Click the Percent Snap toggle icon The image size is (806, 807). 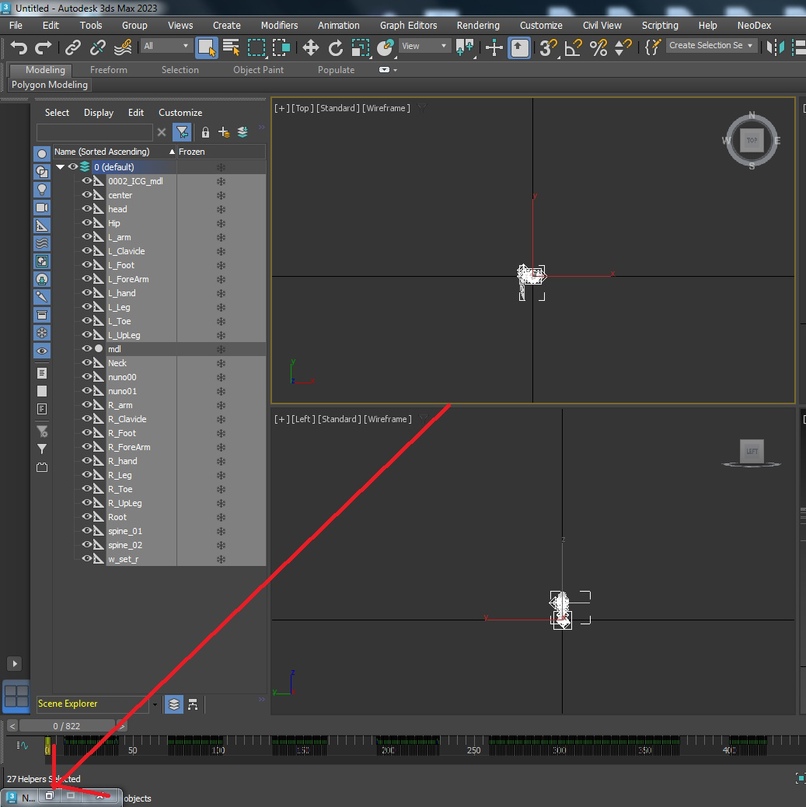598,47
